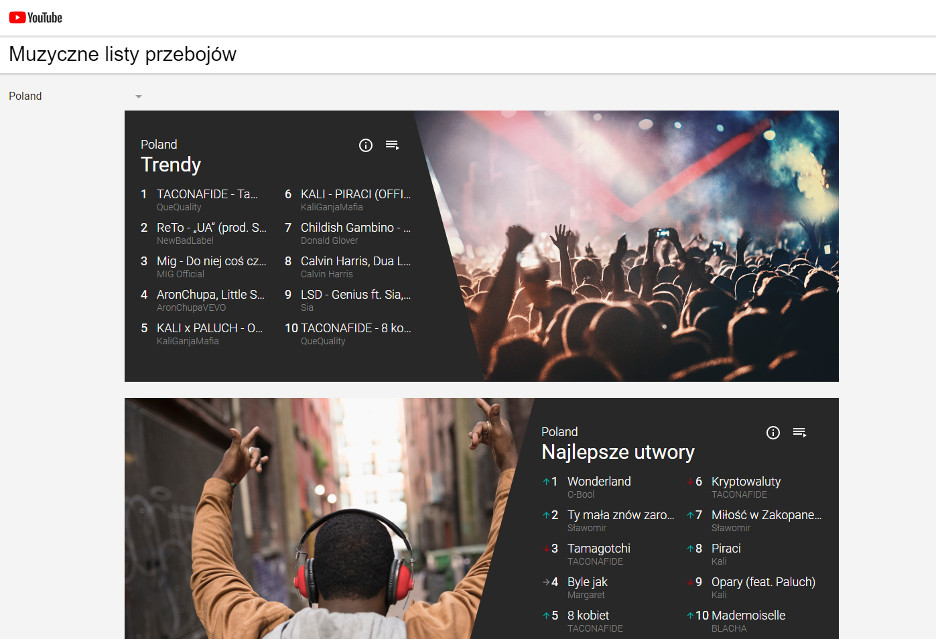Viewport: 936px width, 639px height.
Task: Open Najlepsze utwory chart heading
Action: tap(617, 452)
